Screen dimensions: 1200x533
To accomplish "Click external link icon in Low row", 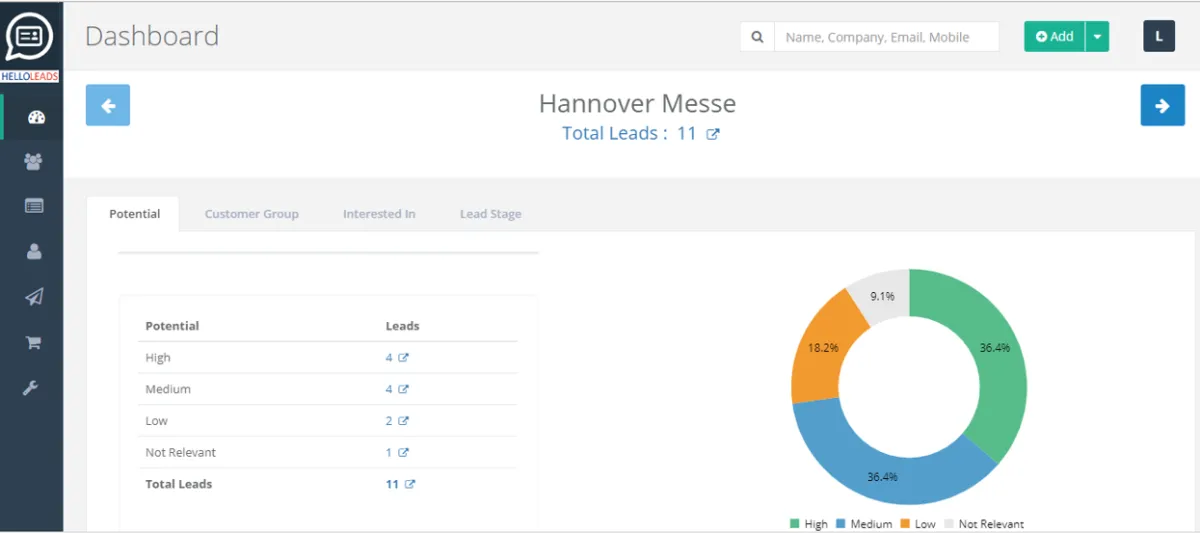I will coord(404,421).
